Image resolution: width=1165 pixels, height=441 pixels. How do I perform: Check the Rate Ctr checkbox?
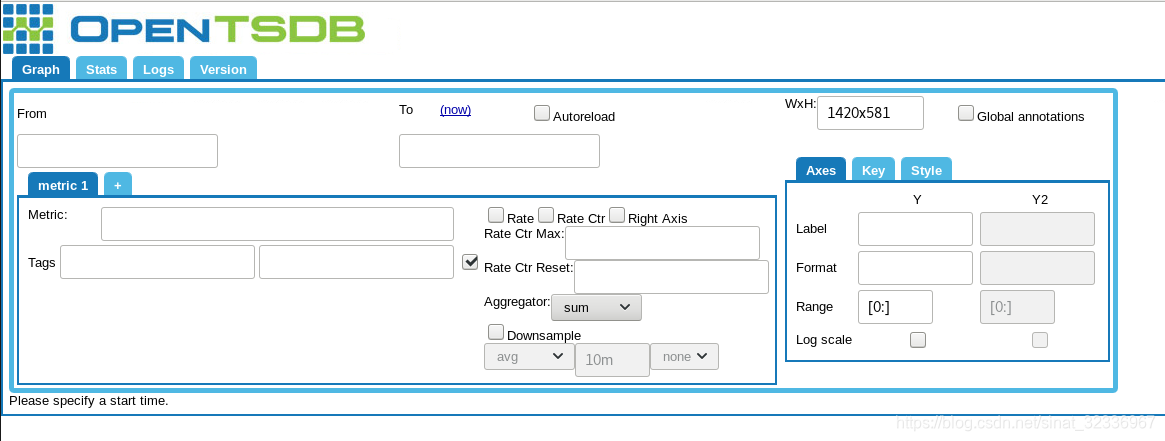pos(546,215)
